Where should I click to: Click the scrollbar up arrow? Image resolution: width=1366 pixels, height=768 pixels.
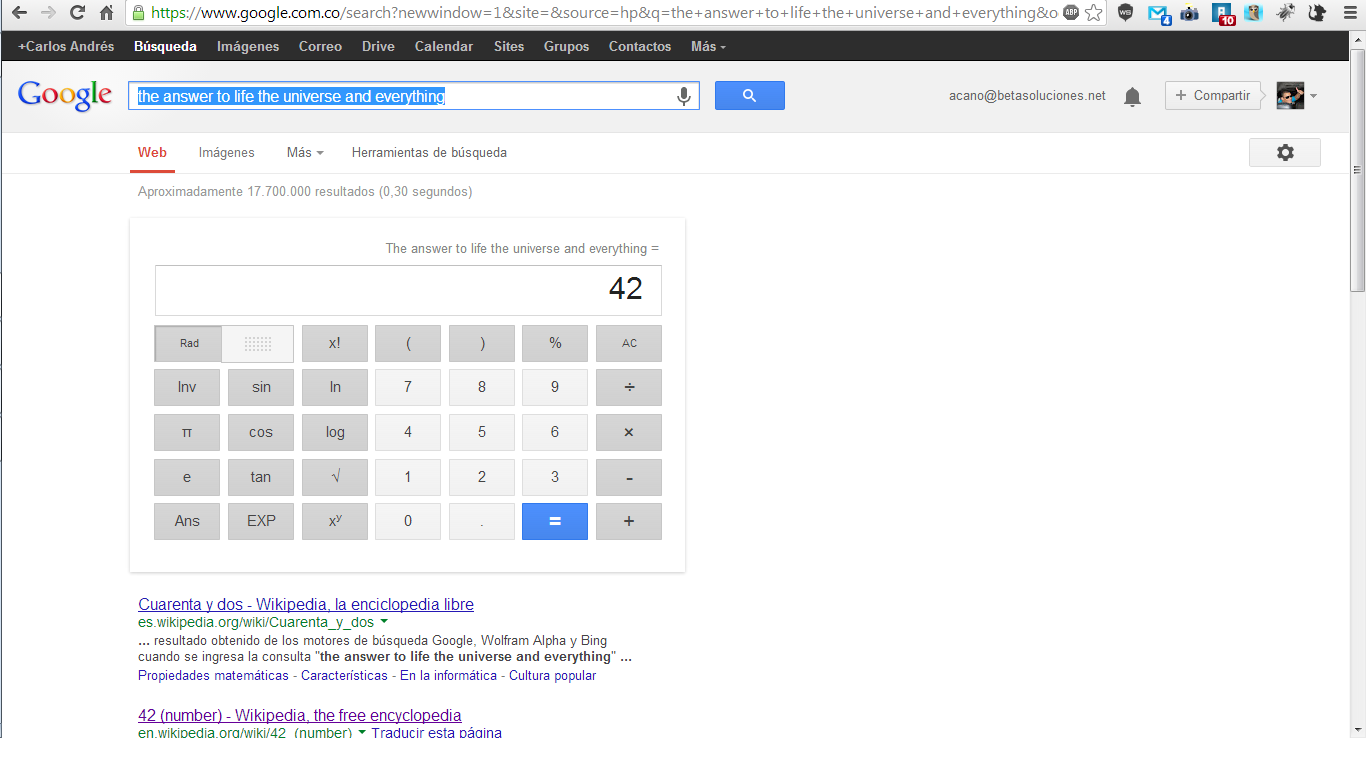click(1358, 38)
